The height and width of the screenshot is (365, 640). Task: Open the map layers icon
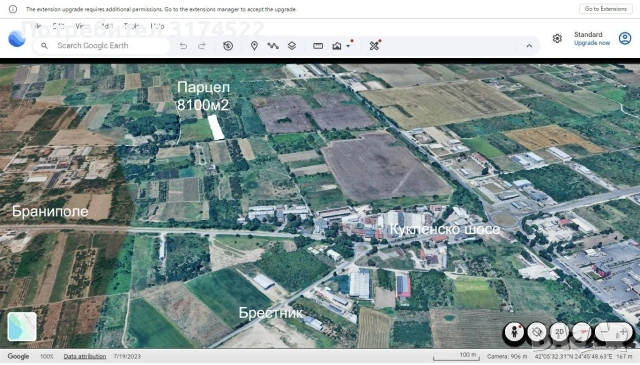coord(292,46)
